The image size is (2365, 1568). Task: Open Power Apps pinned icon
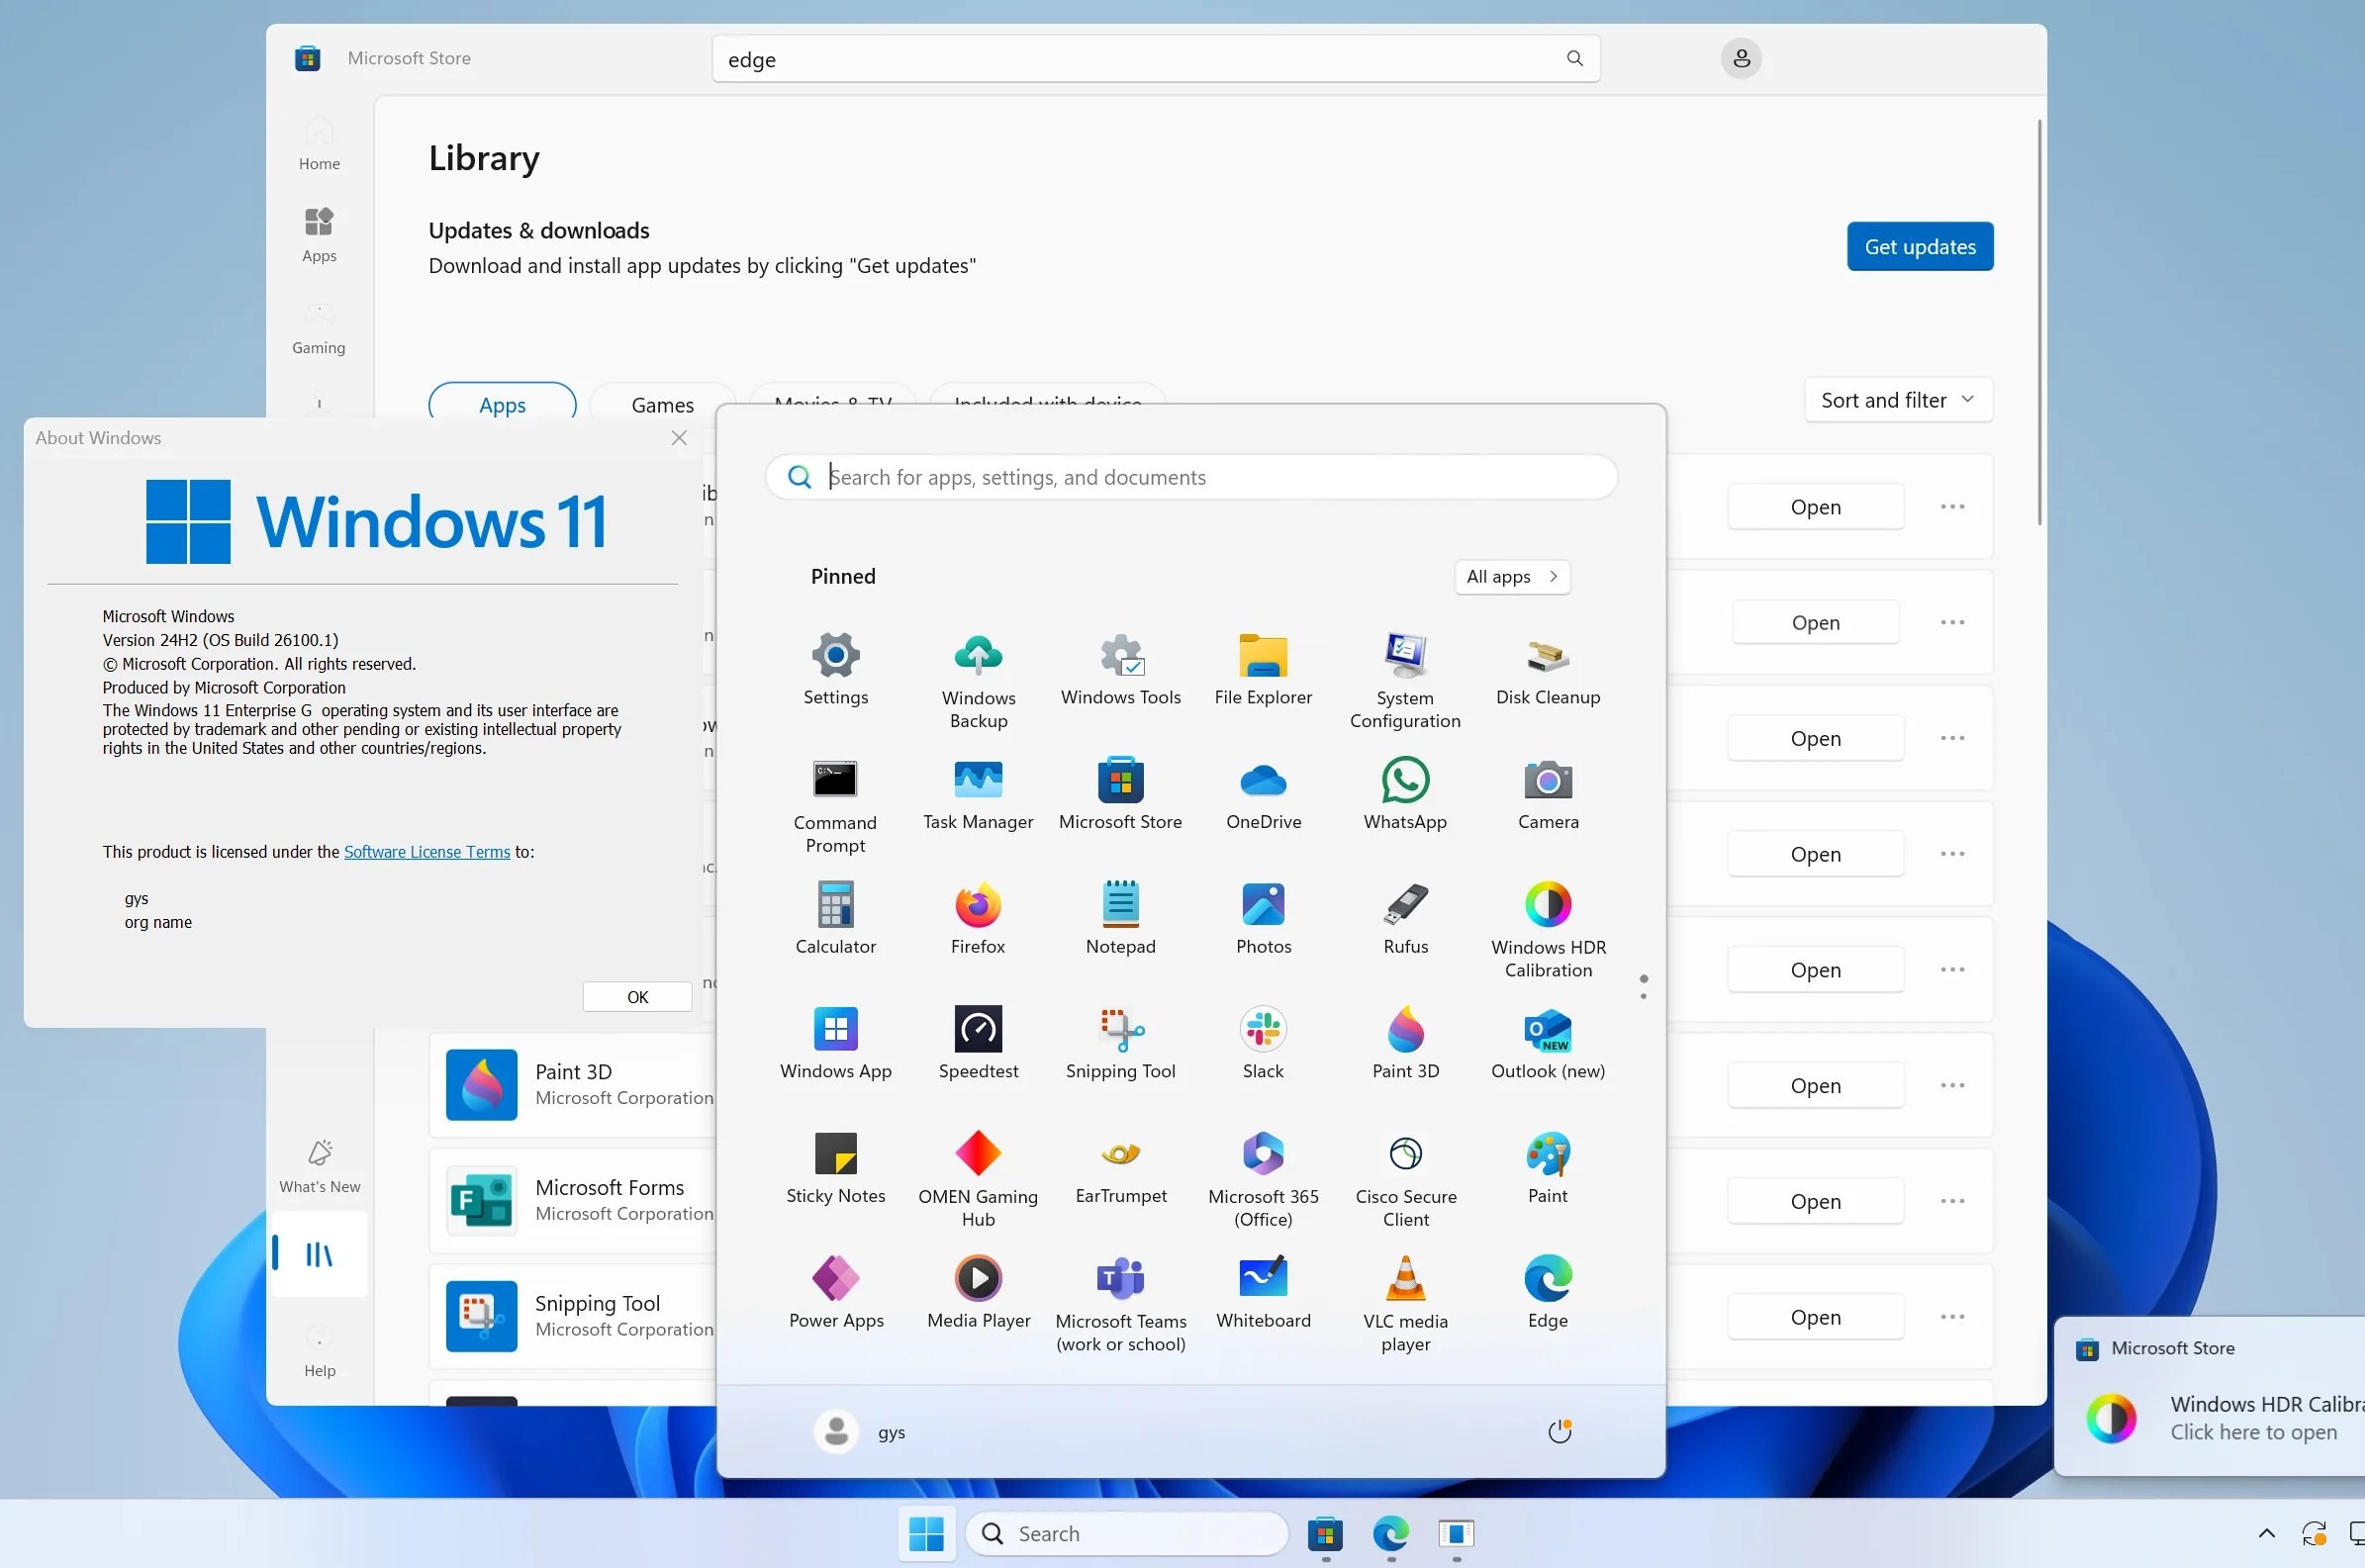click(835, 1292)
